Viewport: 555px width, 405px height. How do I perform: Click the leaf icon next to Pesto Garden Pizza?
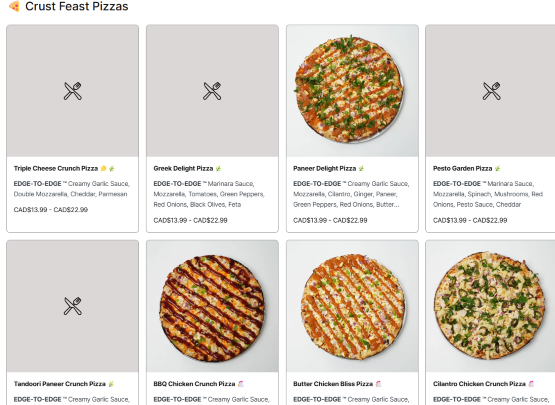tap(498, 169)
